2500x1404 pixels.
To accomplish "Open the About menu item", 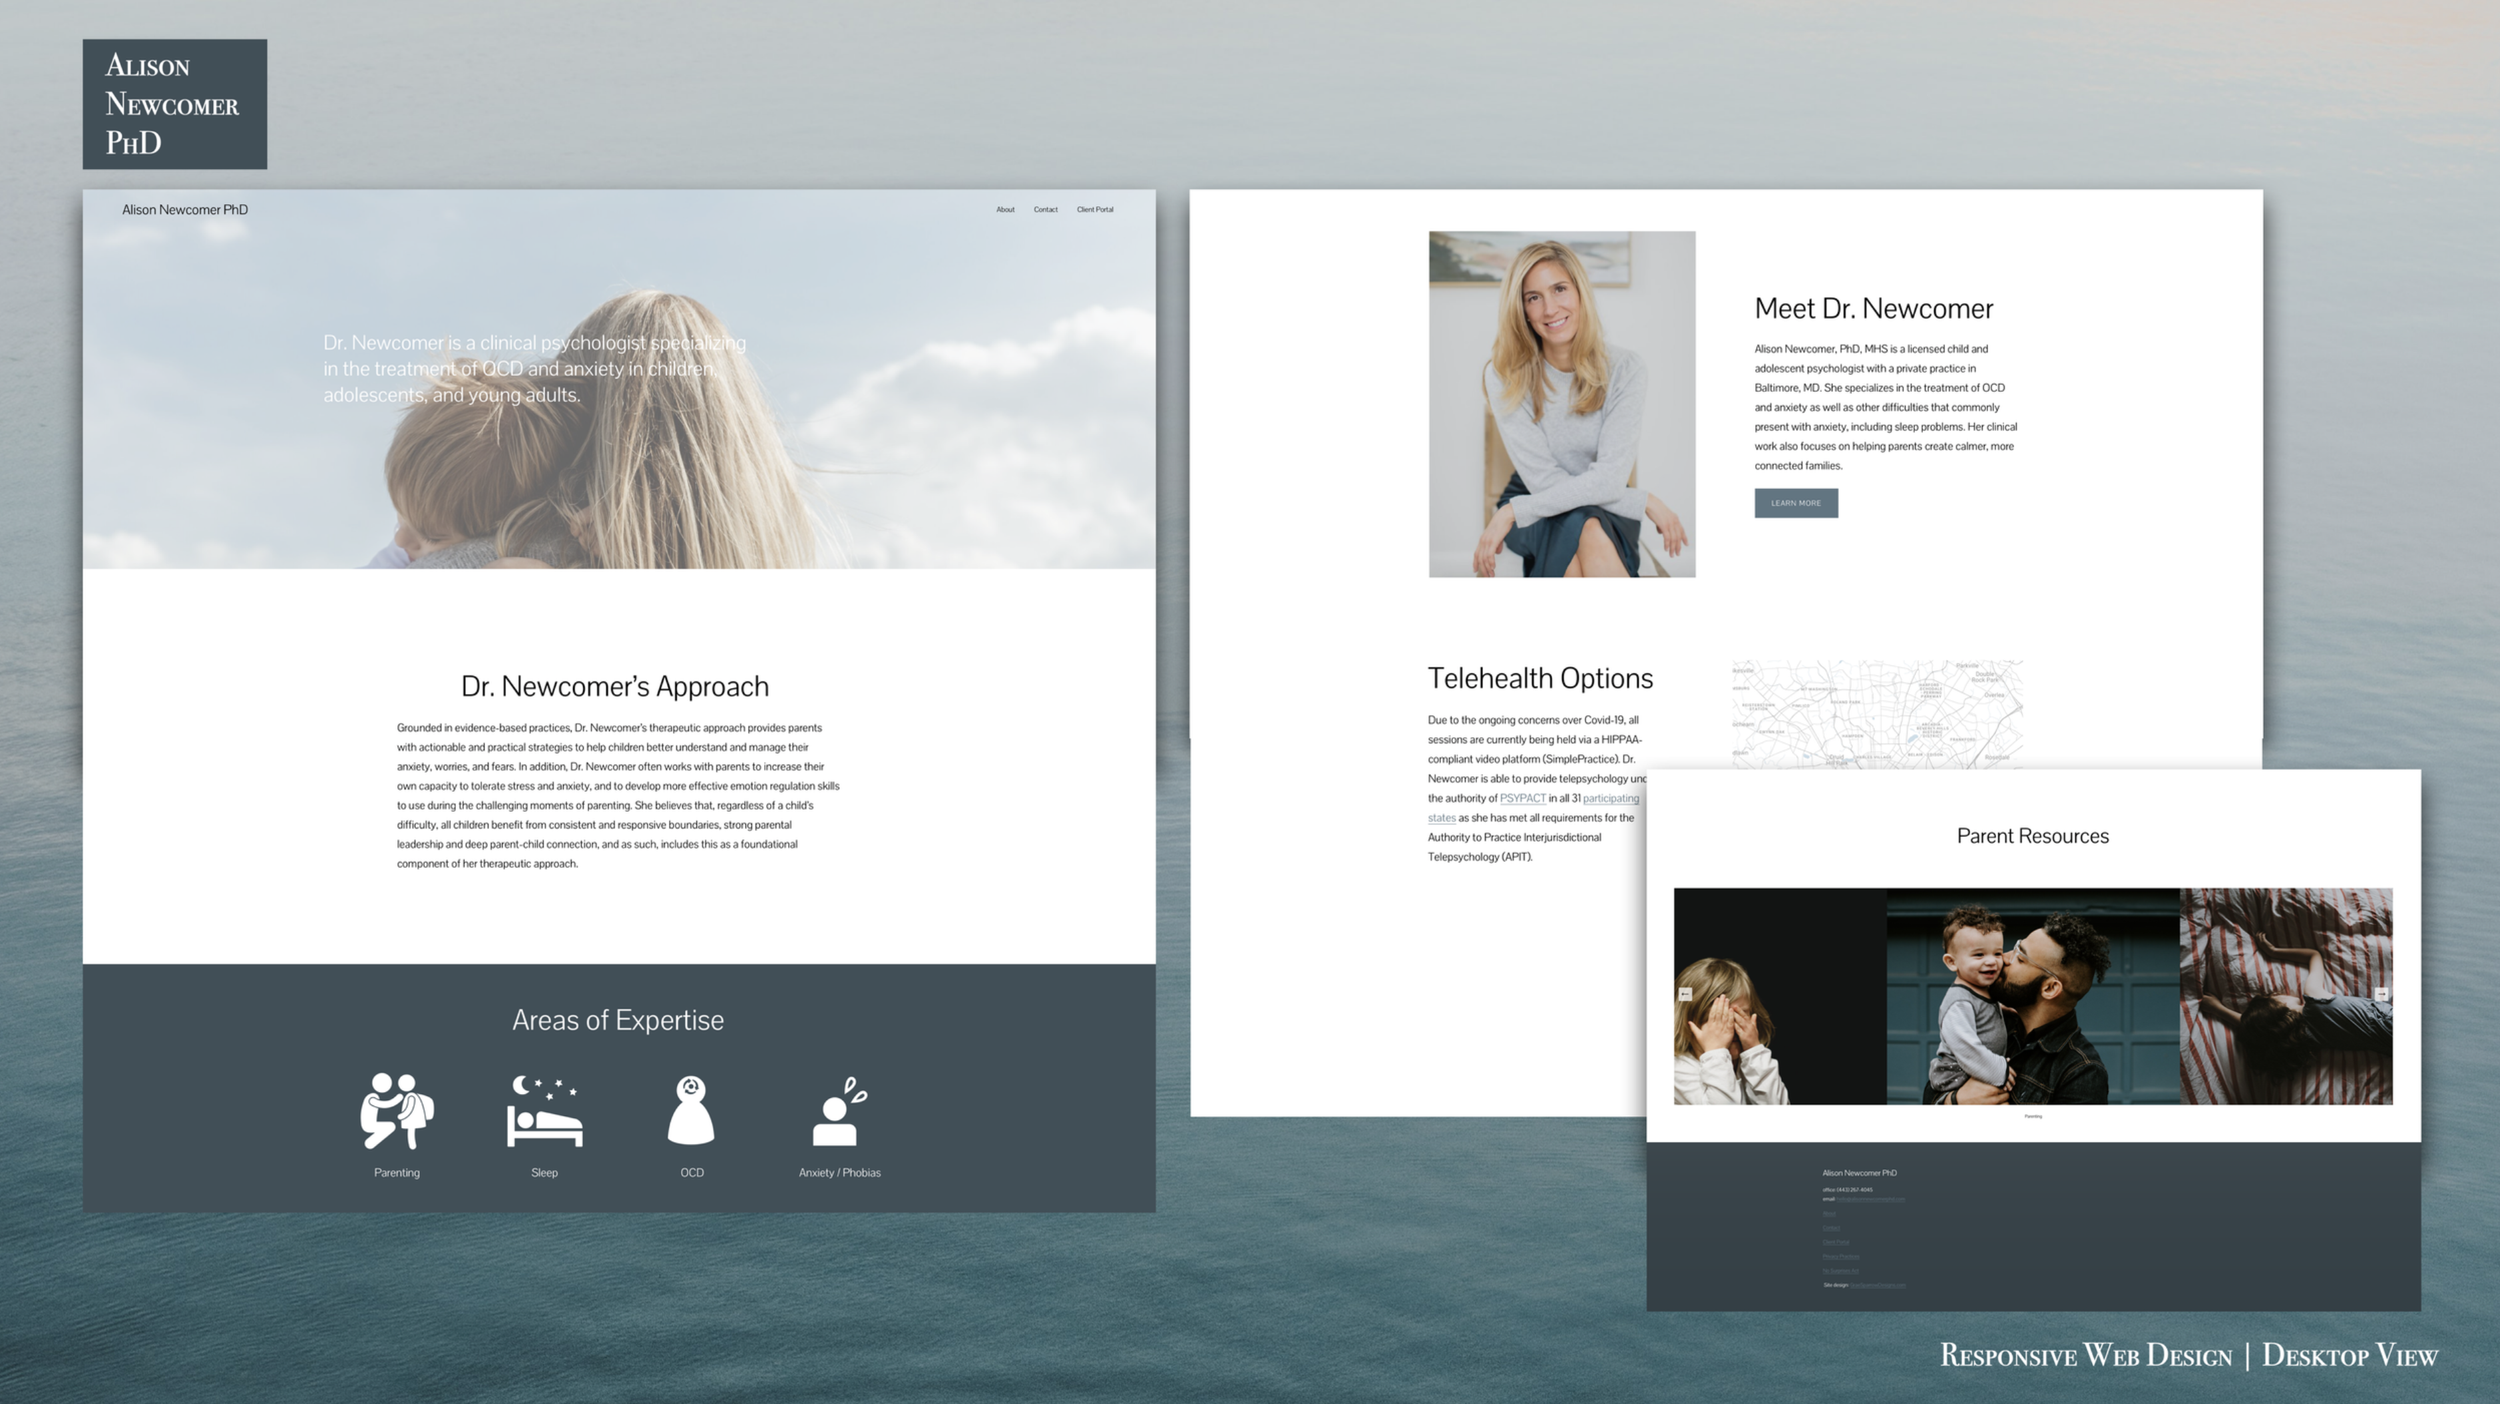I will pos(1005,210).
